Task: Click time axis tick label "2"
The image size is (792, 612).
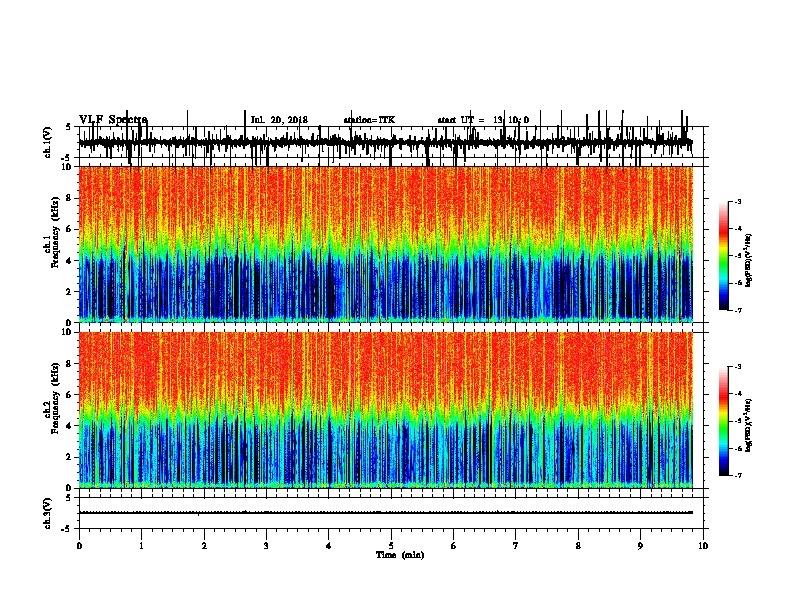Action: click(x=204, y=546)
